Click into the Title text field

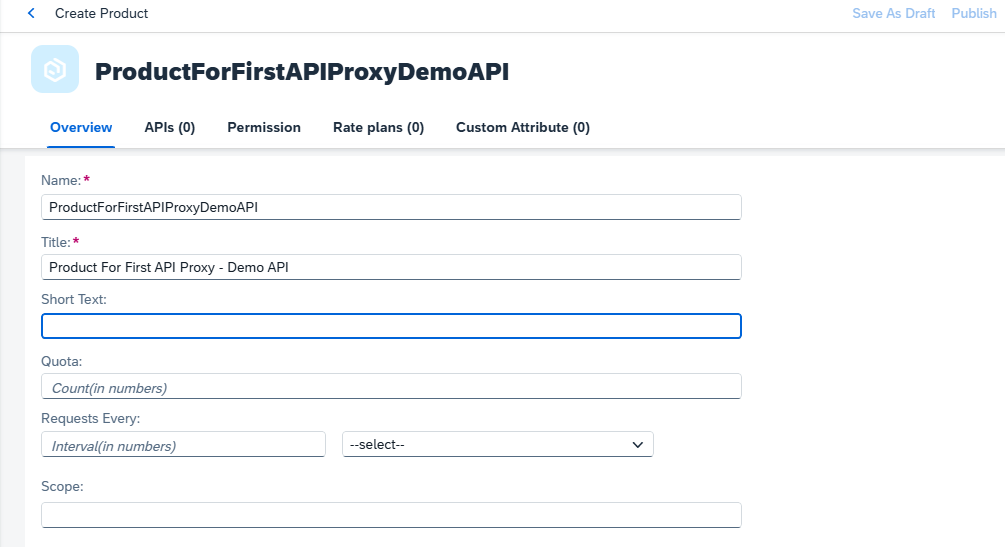point(391,267)
